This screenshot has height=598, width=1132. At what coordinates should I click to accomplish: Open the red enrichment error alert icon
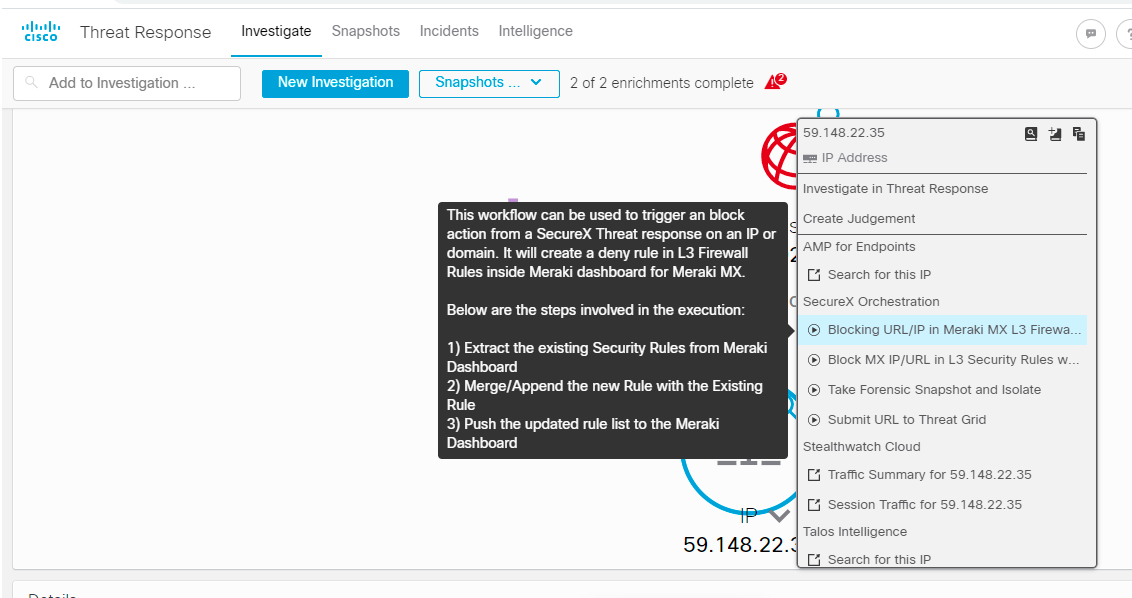tap(776, 82)
